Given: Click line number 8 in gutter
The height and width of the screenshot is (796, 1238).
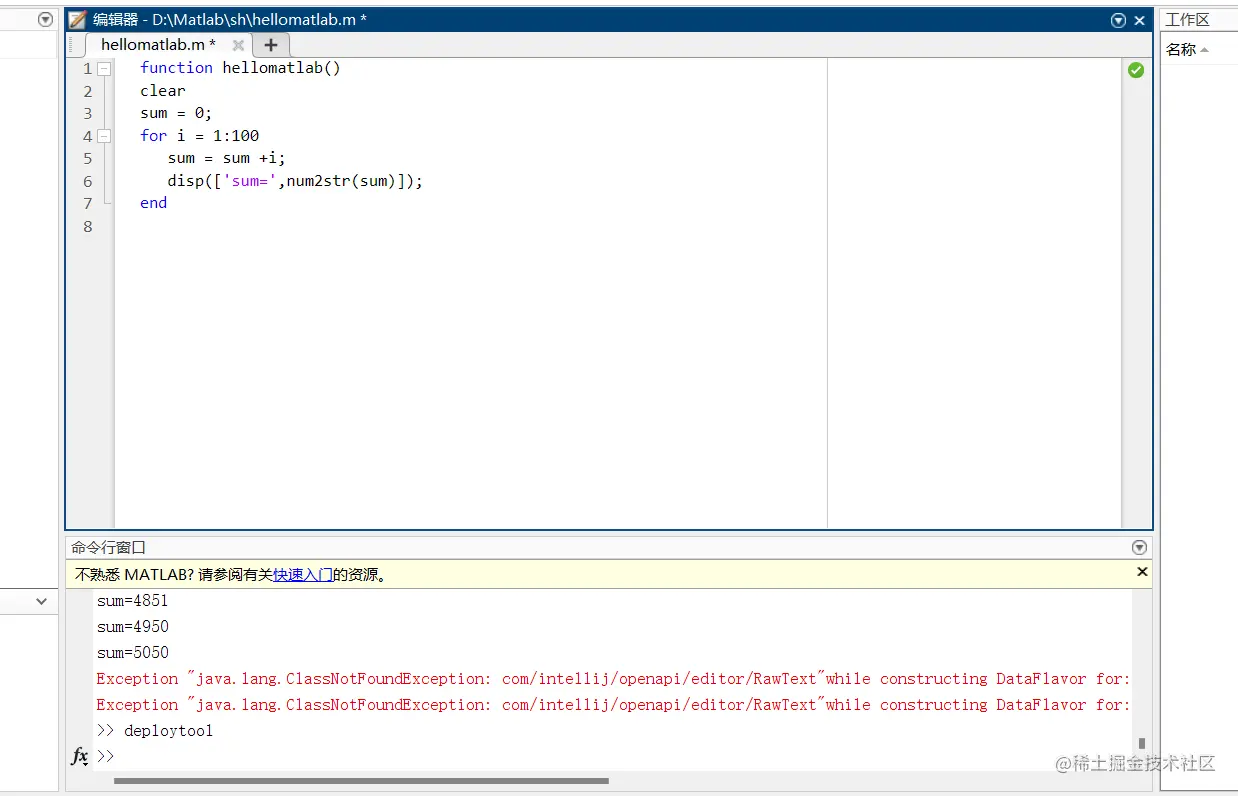Looking at the screenshot, I should [88, 226].
